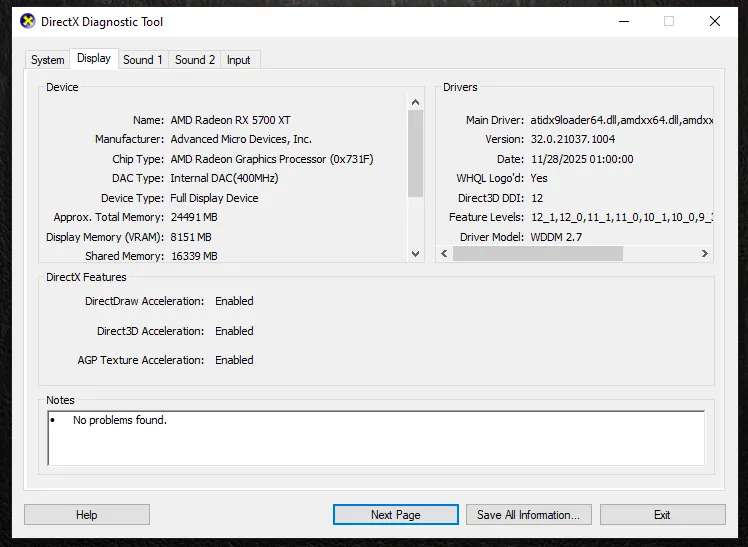Click Internal DAC(400MHz) value
748x547 pixels.
(224, 178)
